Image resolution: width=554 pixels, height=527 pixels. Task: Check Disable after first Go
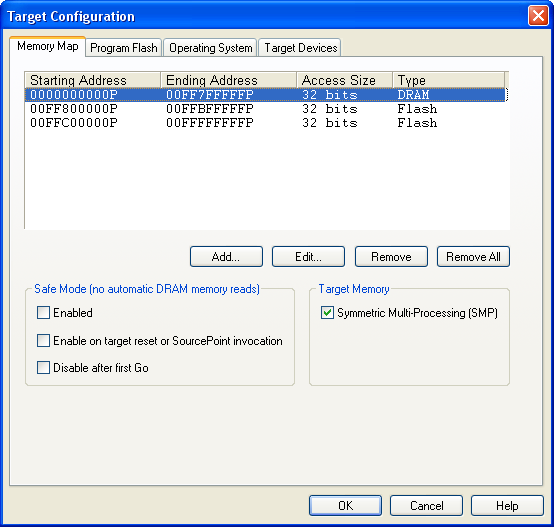[43, 368]
